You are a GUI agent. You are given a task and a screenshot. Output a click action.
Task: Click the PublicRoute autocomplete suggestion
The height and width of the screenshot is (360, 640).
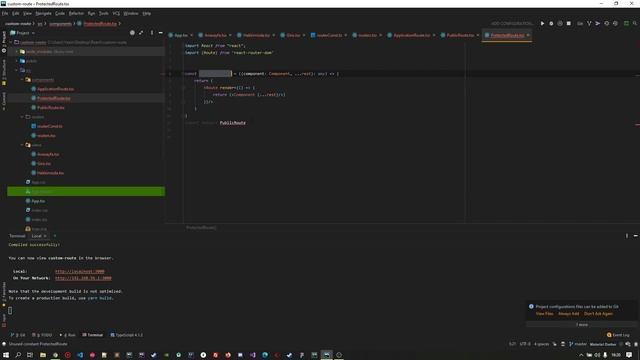pyautogui.click(x=233, y=123)
